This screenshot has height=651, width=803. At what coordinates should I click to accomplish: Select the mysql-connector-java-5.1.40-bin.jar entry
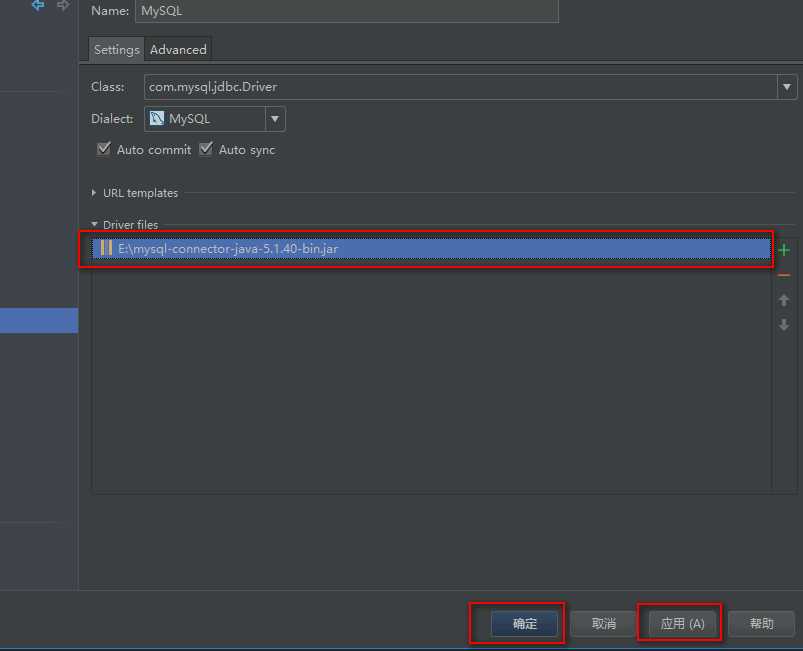[431, 248]
